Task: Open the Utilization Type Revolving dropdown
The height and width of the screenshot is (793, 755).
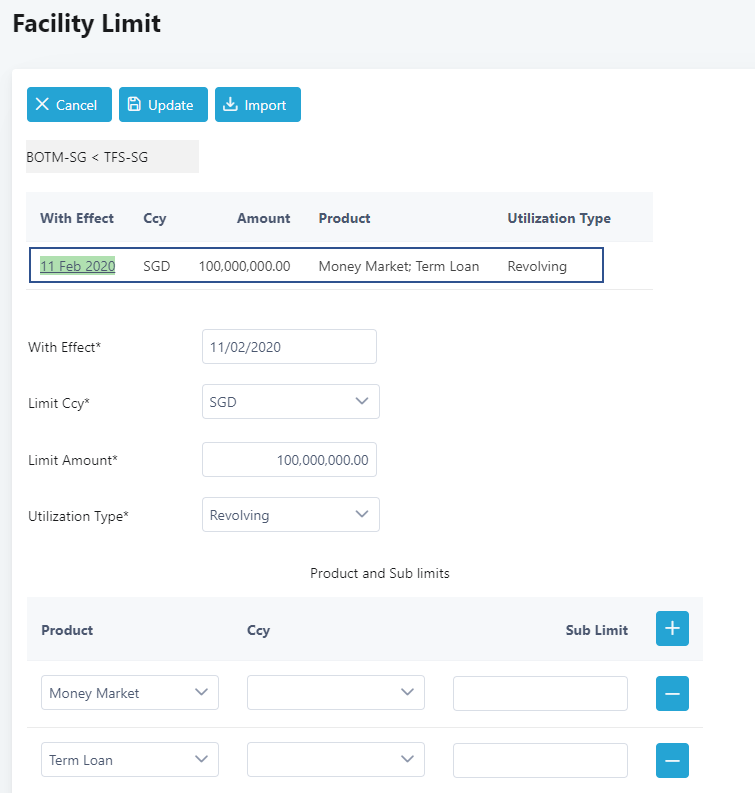Action: tap(290, 515)
